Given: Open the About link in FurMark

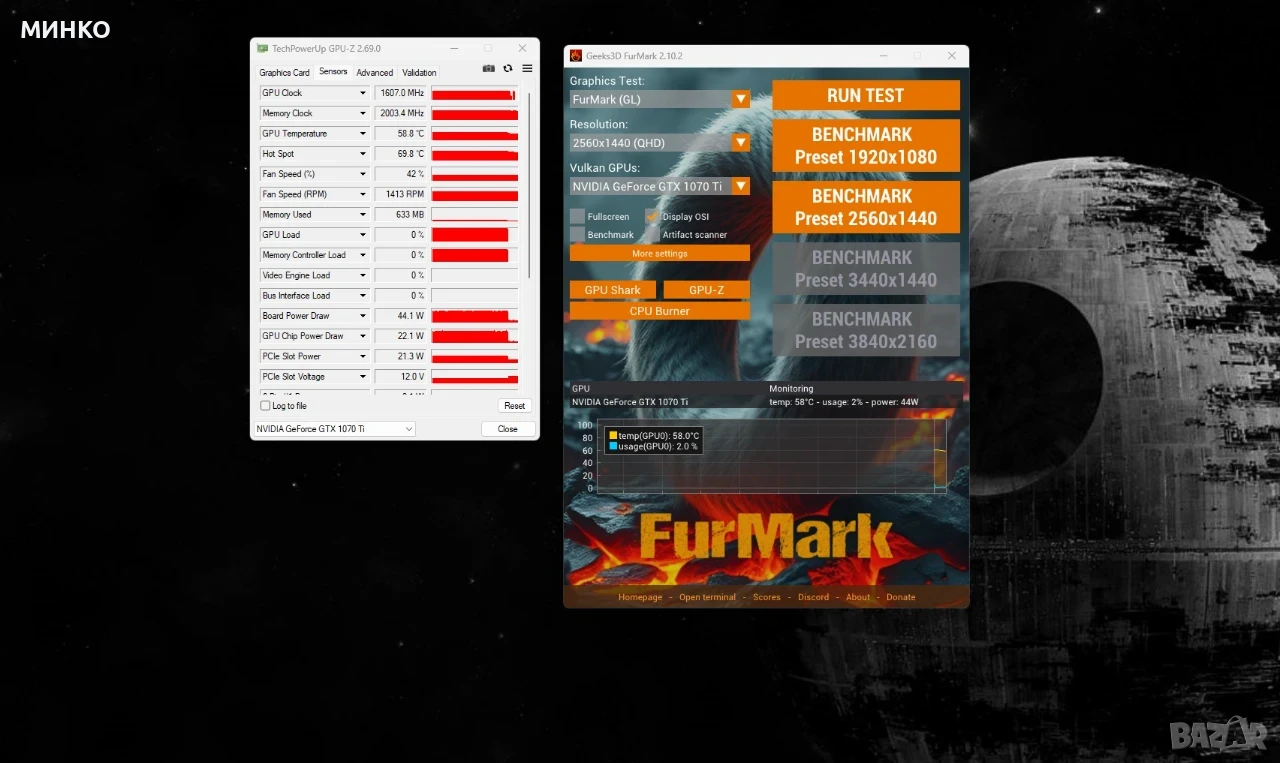Looking at the screenshot, I should [858, 597].
